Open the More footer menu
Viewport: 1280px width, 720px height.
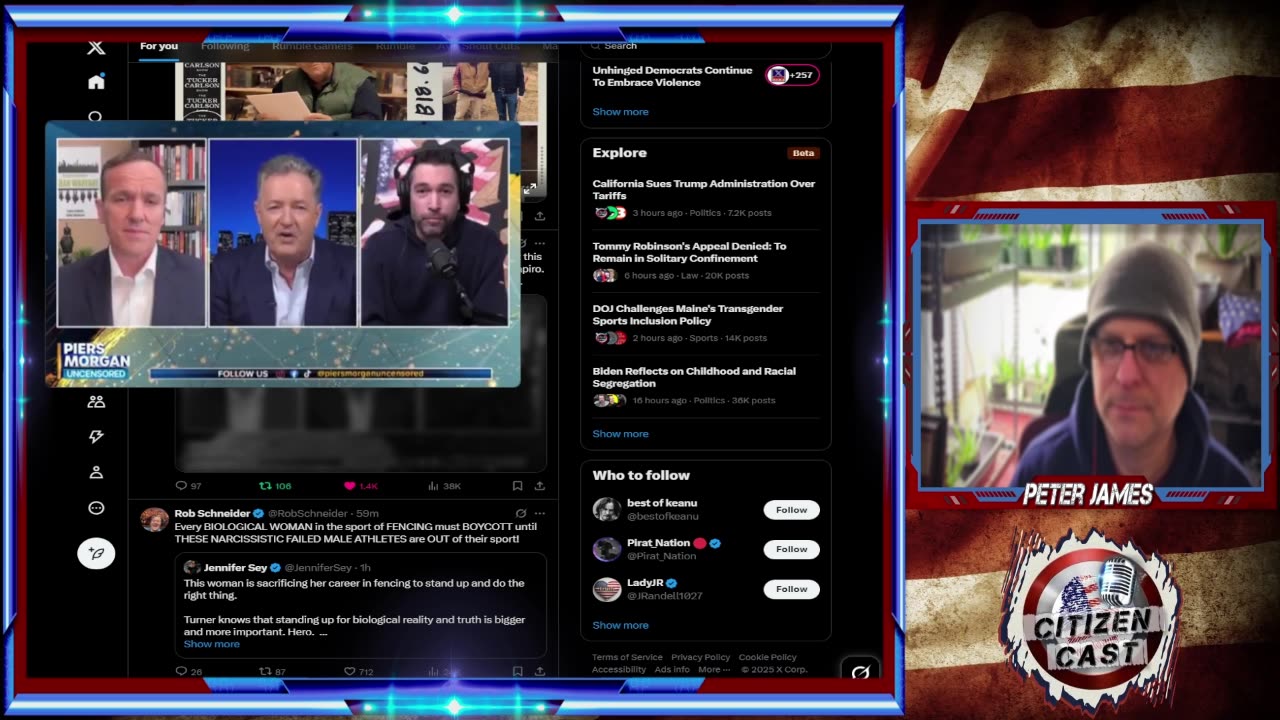pyautogui.click(x=713, y=669)
